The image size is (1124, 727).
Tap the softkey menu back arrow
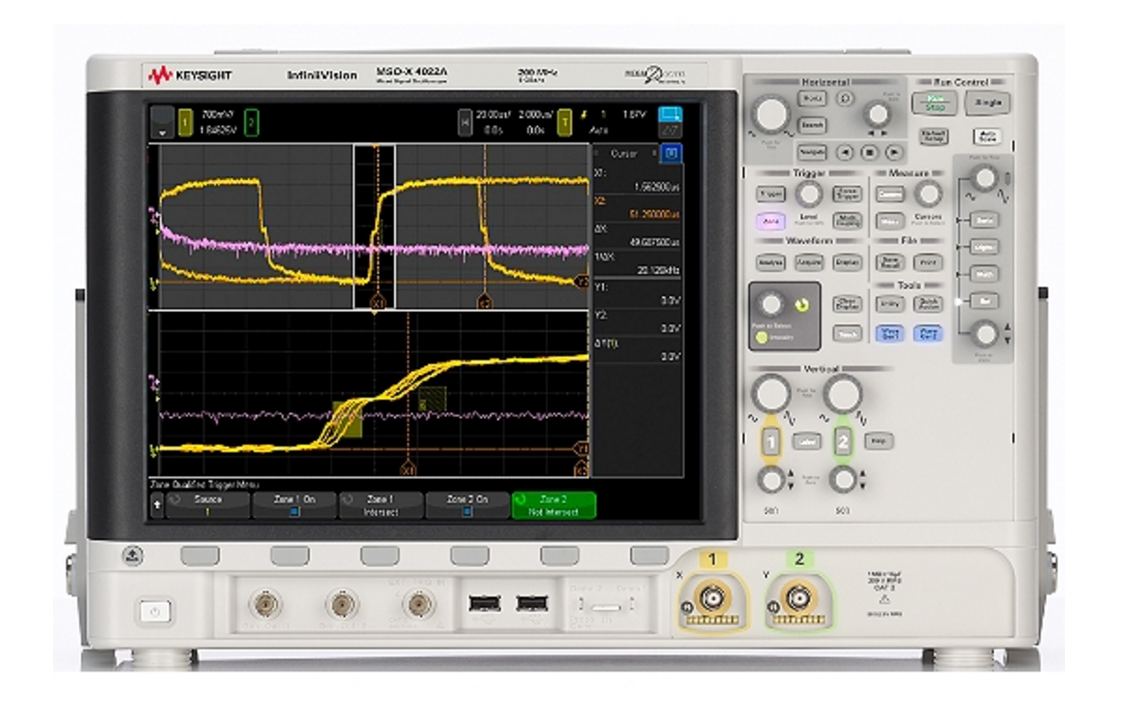157,505
